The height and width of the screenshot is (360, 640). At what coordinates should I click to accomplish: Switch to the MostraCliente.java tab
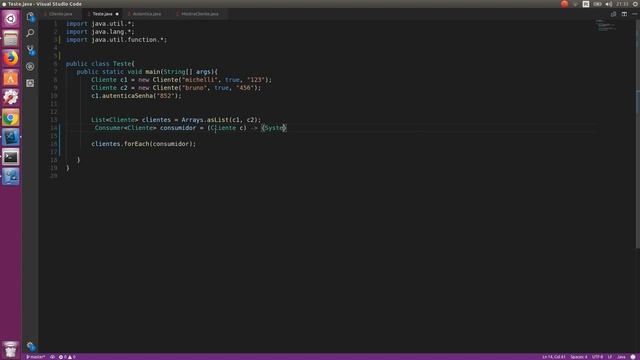[x=200, y=14]
